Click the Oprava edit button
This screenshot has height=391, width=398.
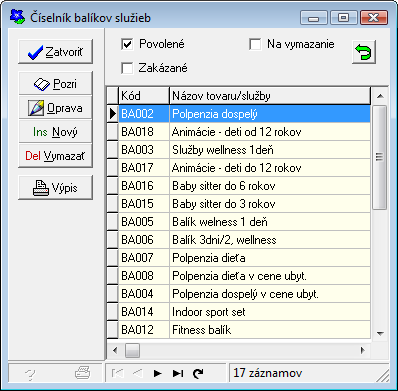[x=55, y=108]
